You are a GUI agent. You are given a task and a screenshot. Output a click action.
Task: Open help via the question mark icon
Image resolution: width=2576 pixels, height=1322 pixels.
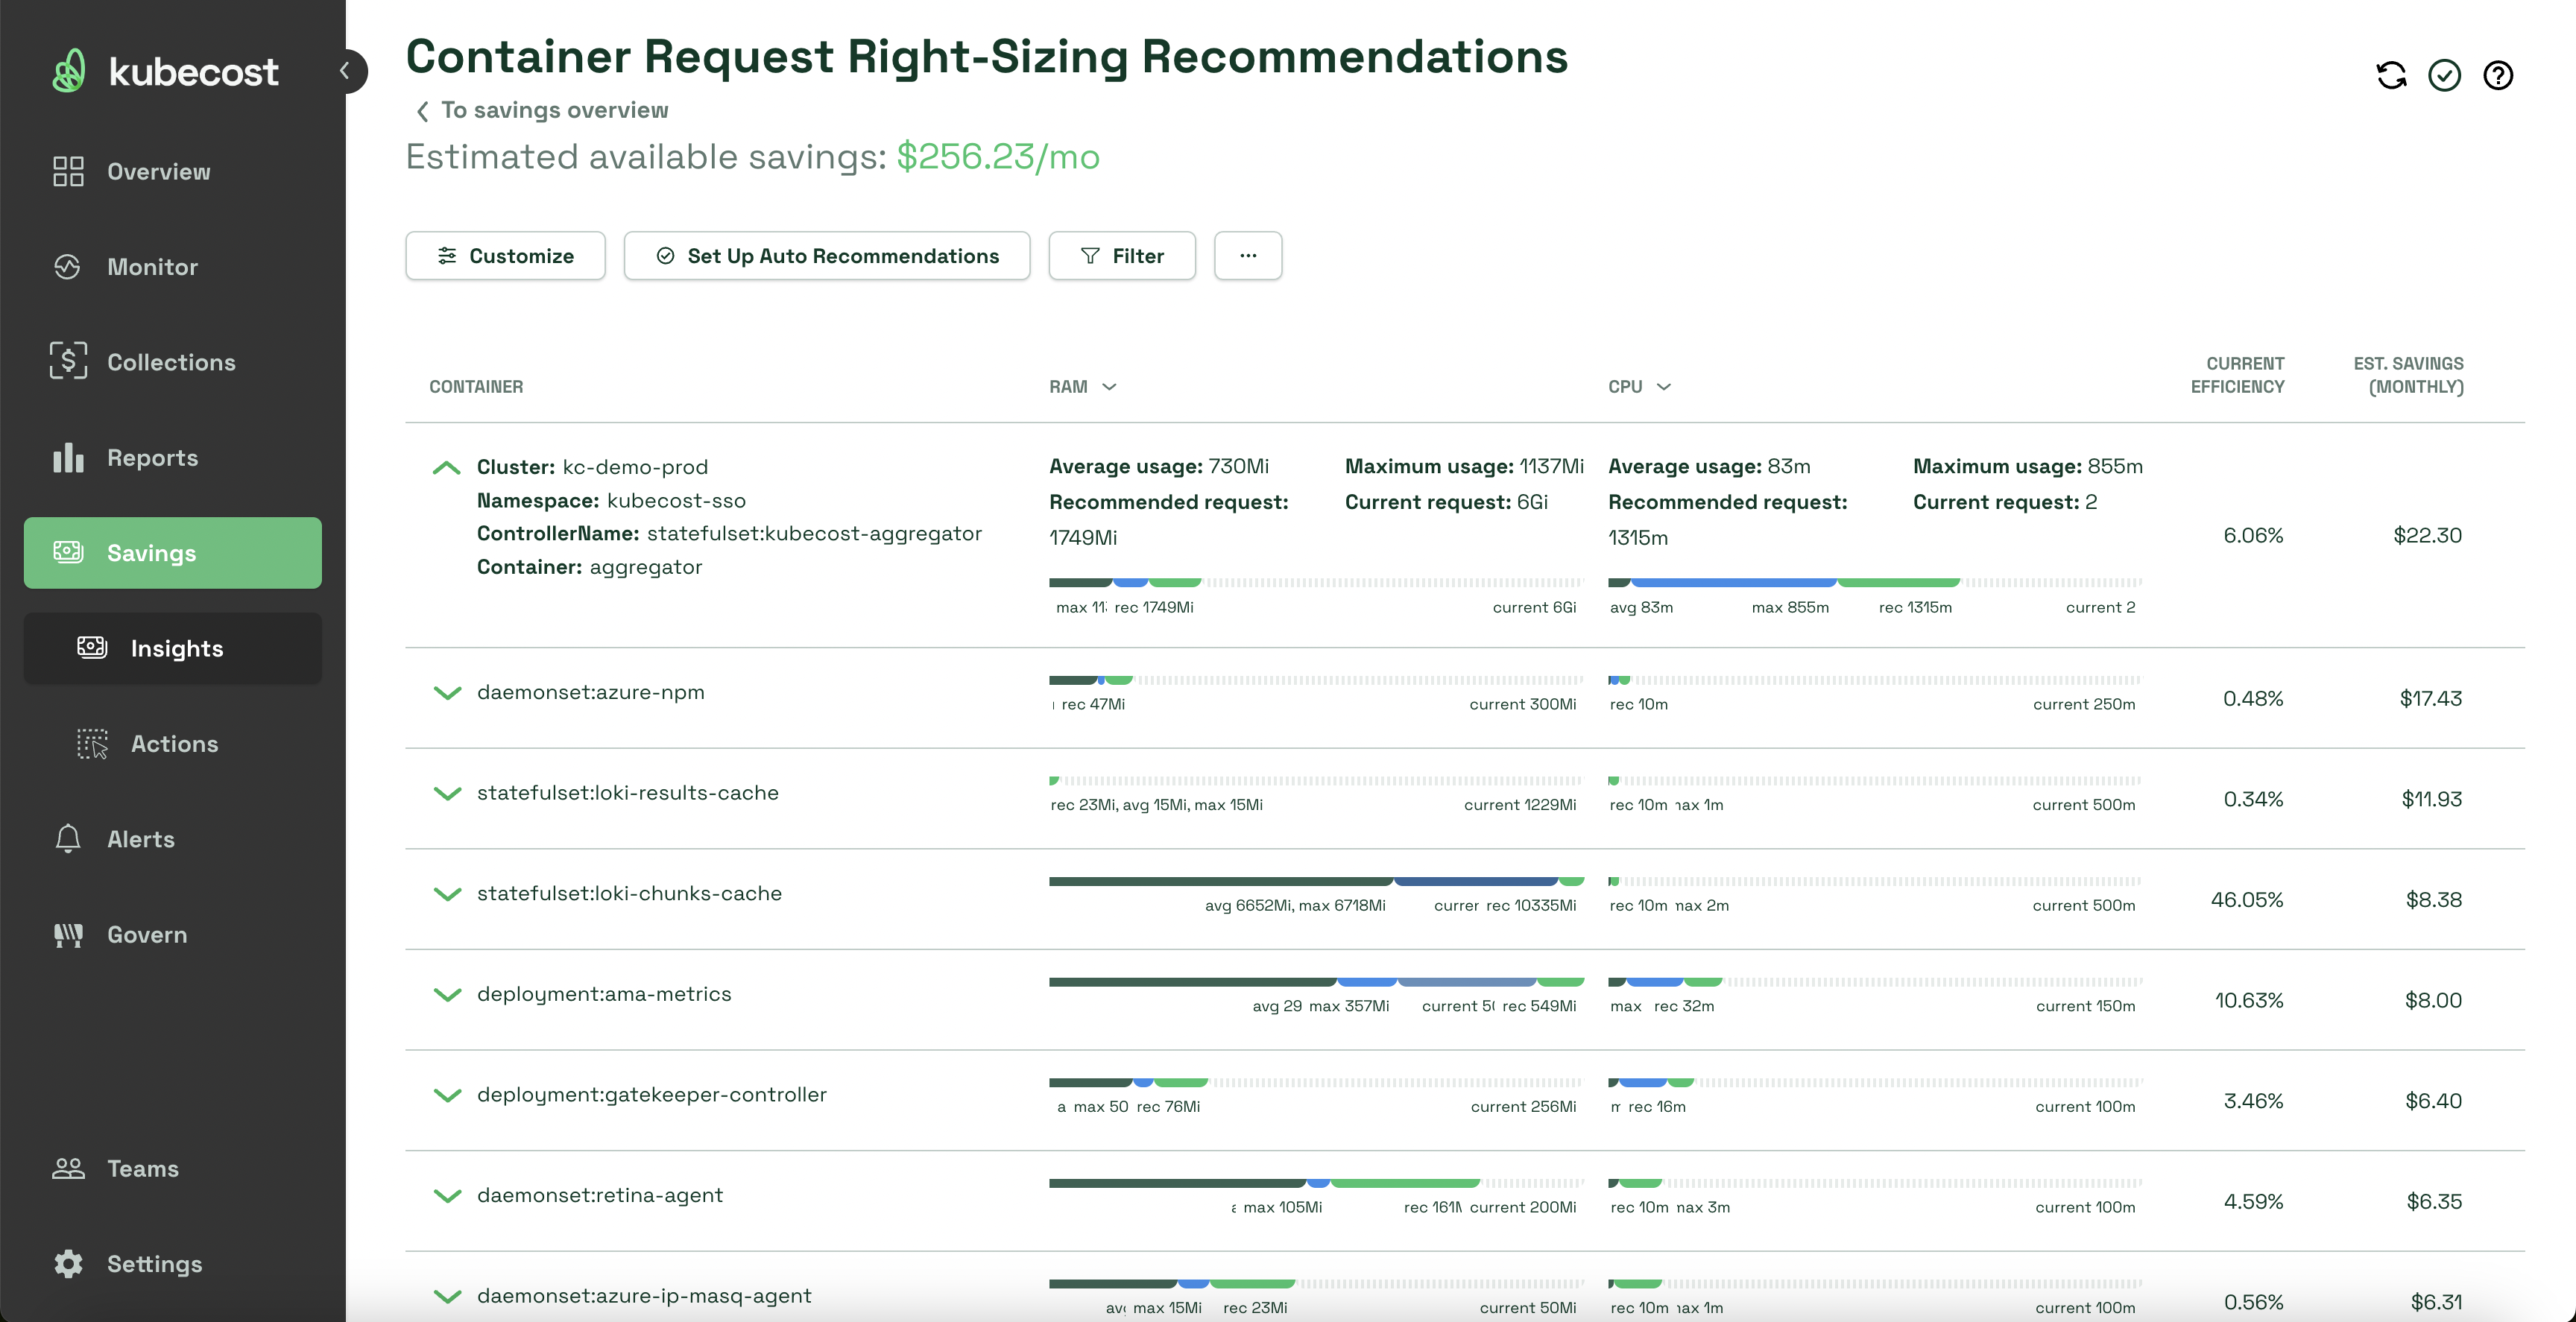coord(2498,75)
